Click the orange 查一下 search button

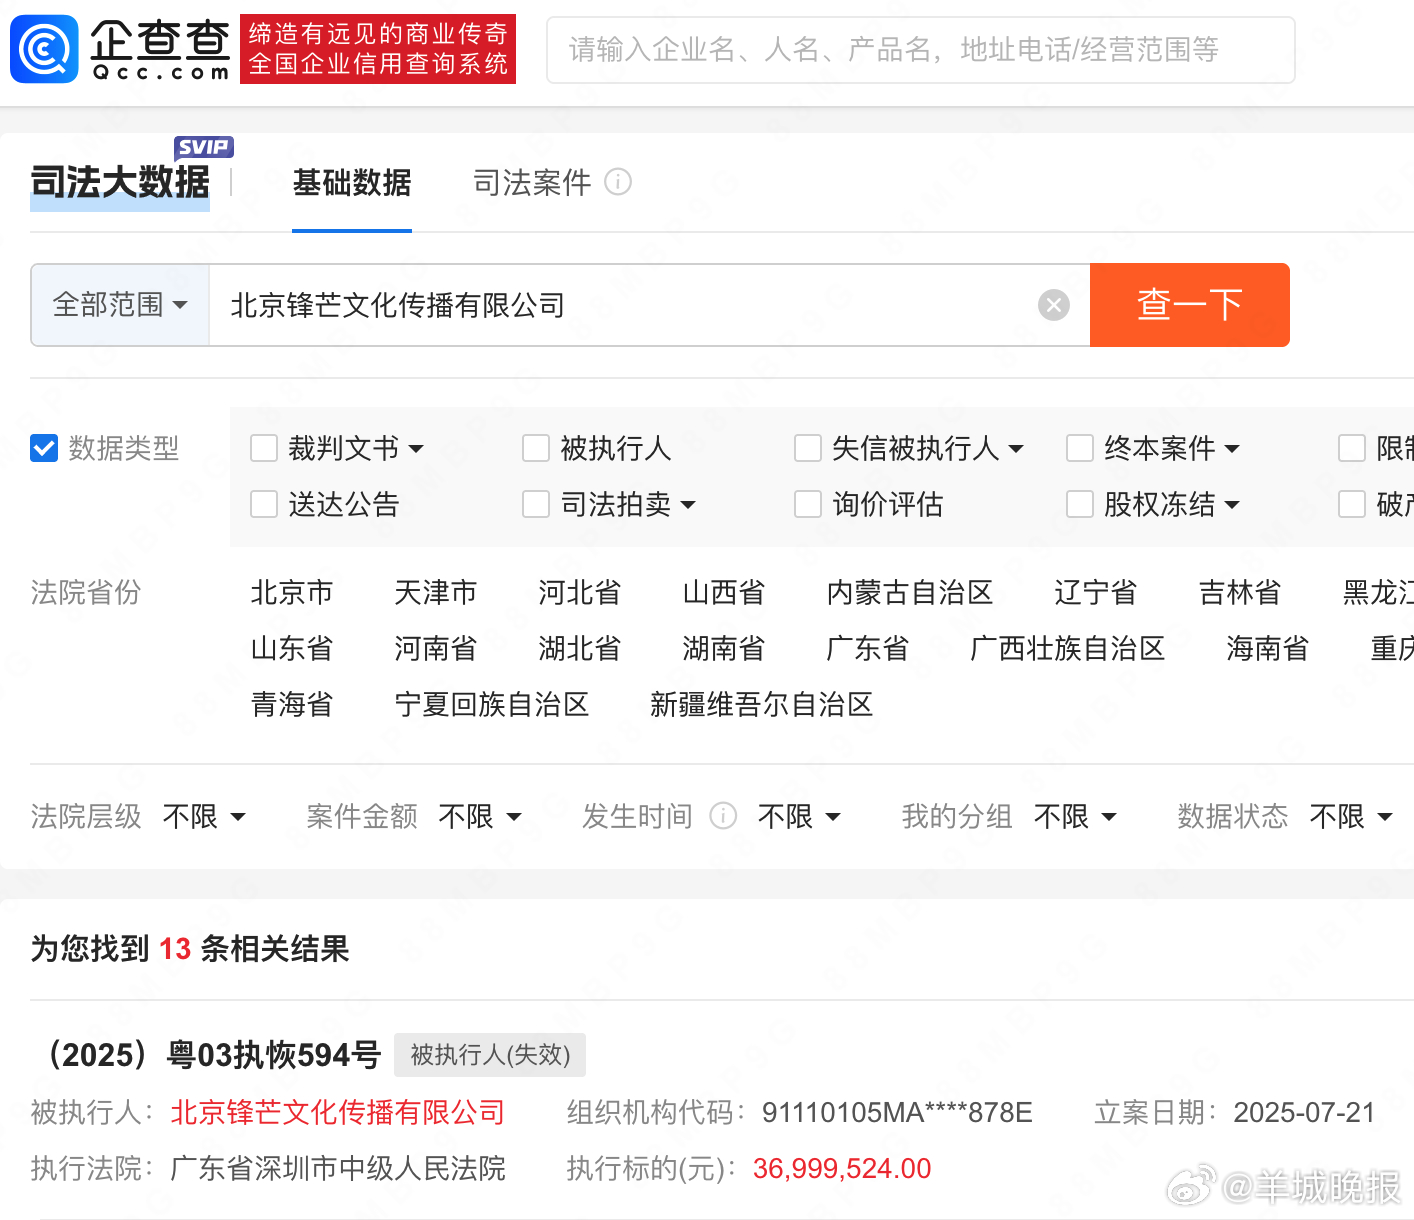[1190, 305]
